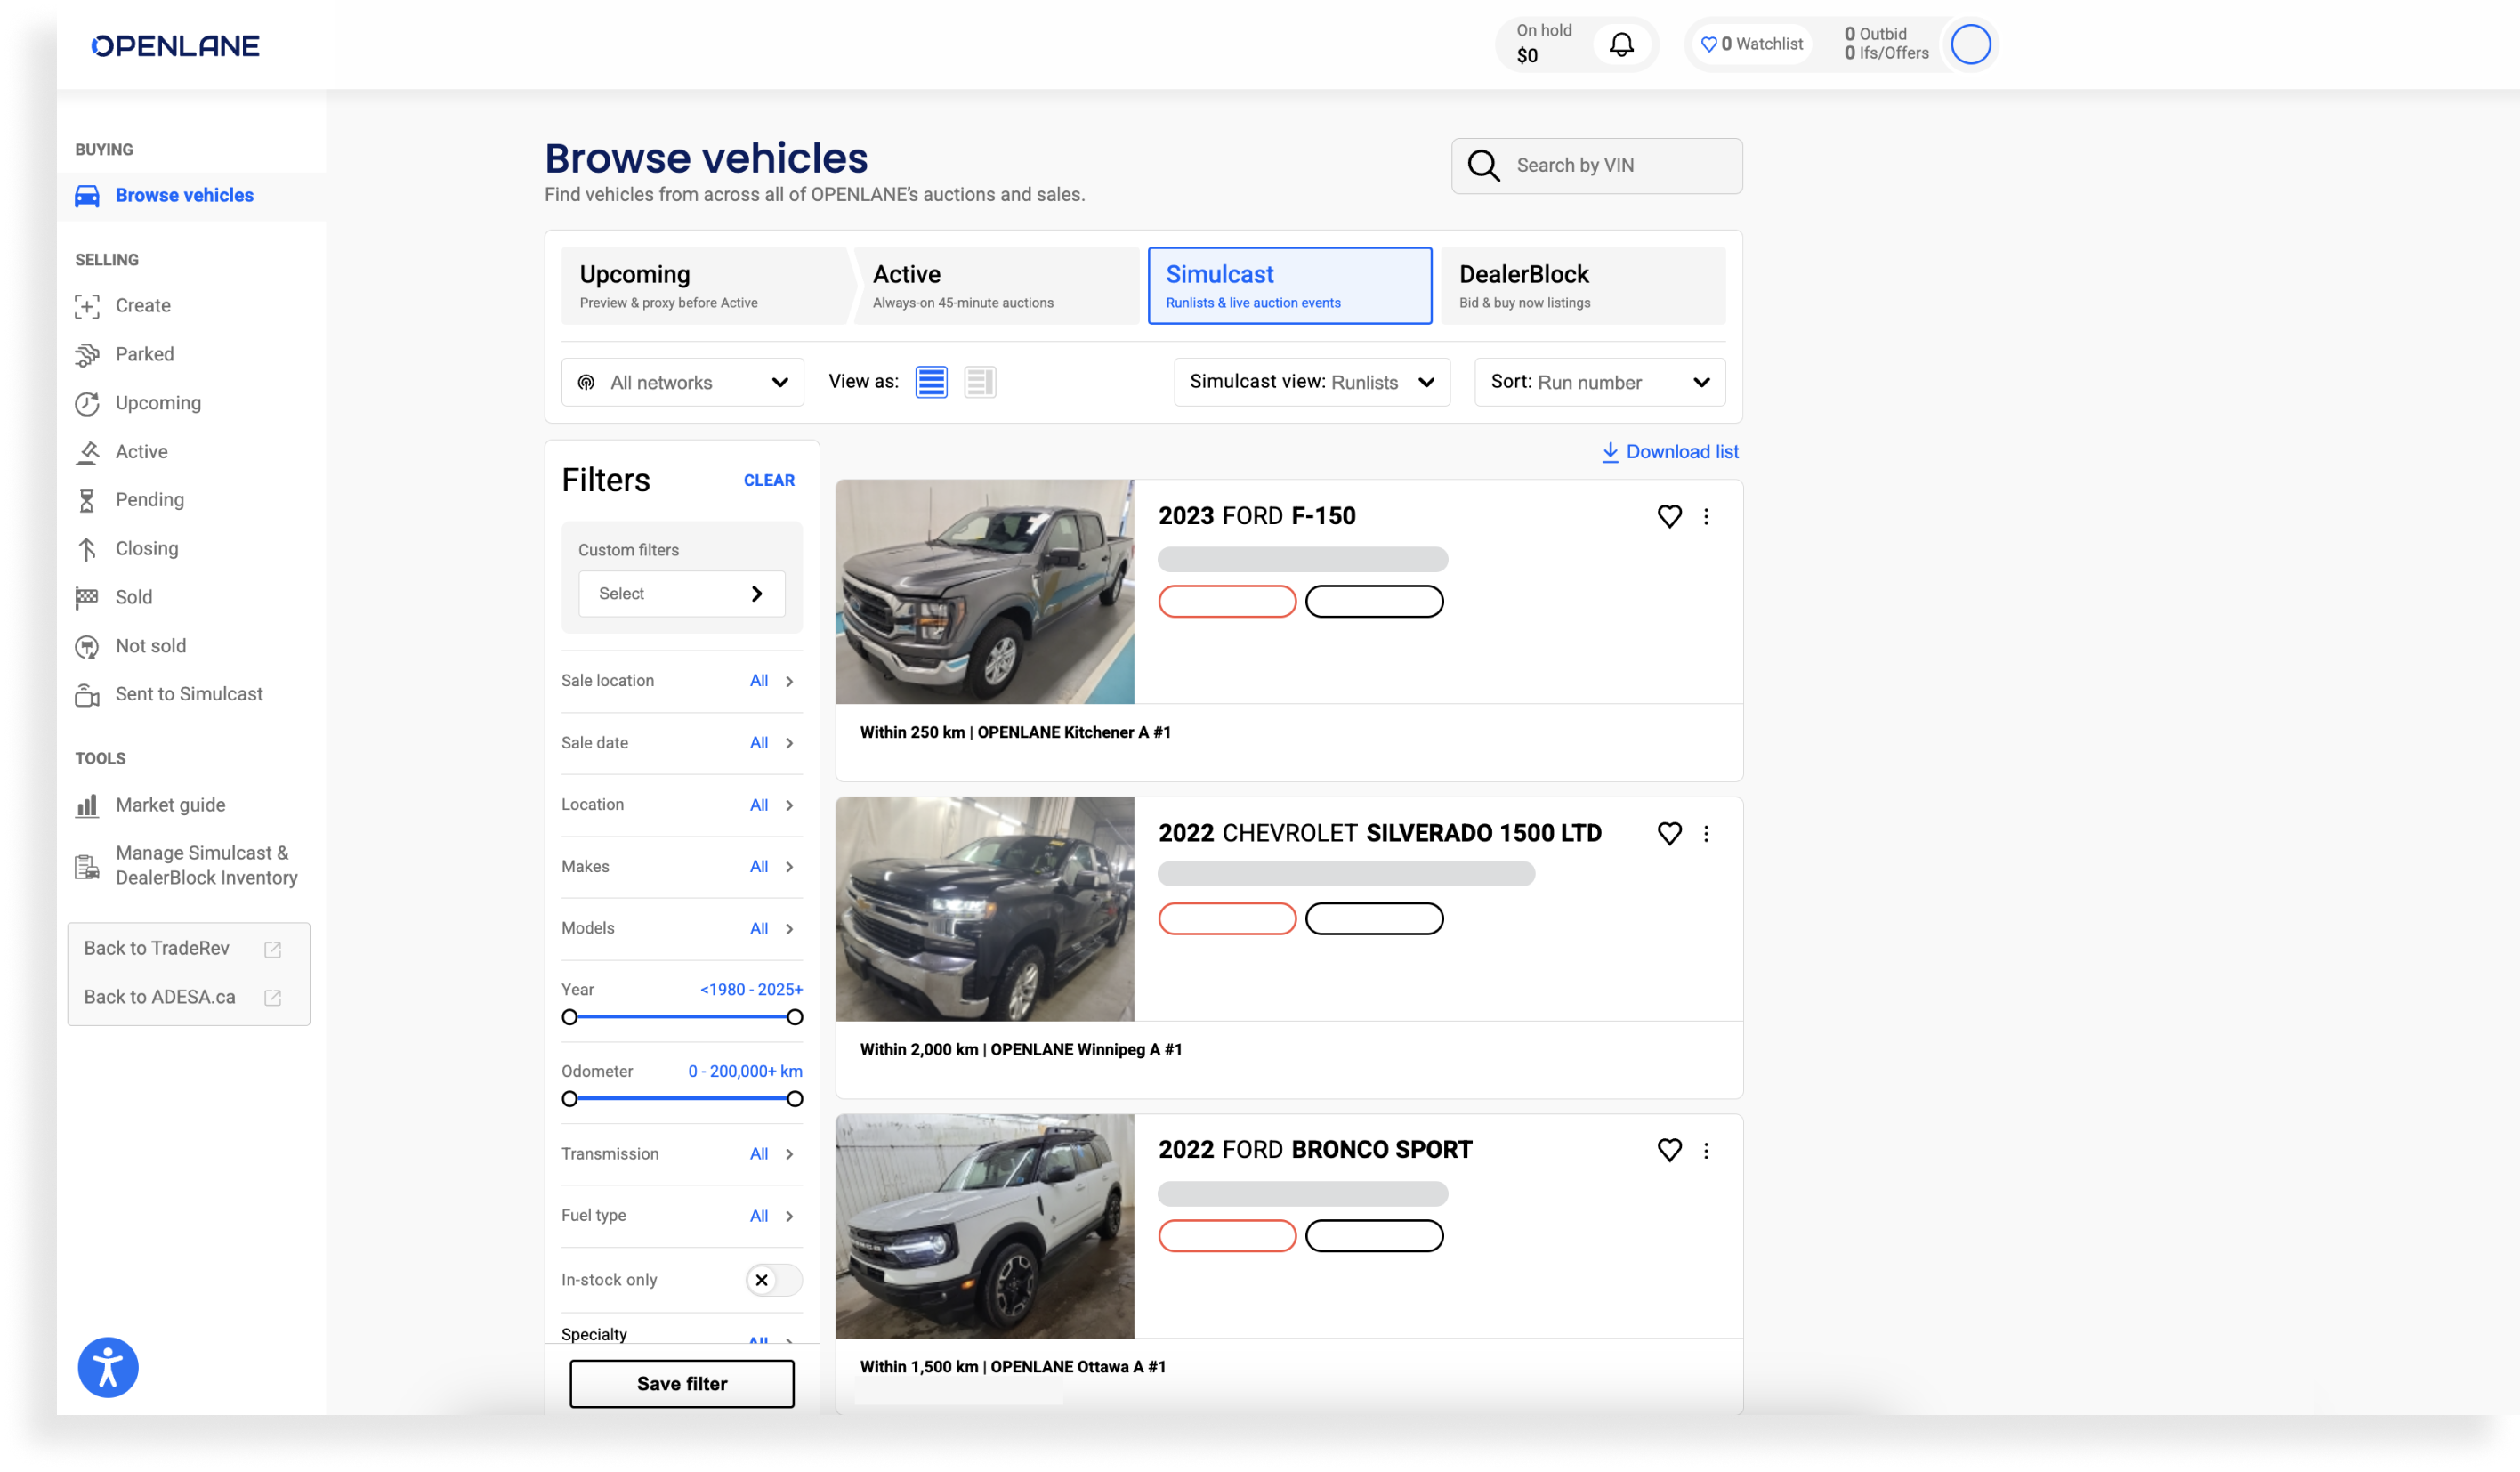
Task: Open more options for Chevrolet Silverado
Action: click(x=1706, y=834)
